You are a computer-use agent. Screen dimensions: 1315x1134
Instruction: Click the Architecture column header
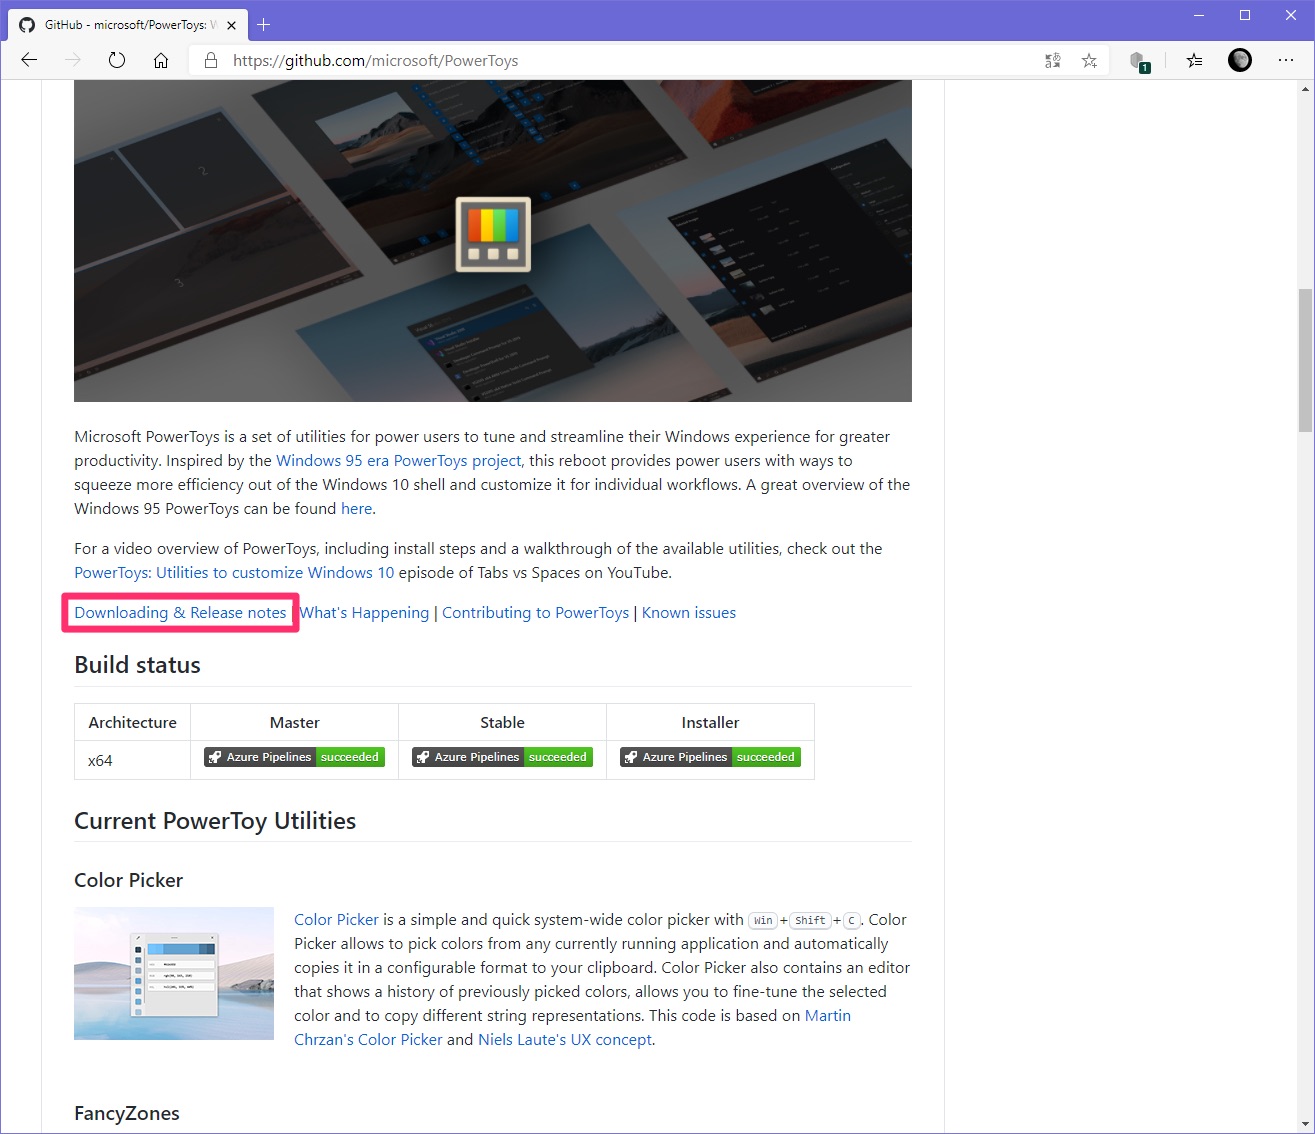(132, 722)
